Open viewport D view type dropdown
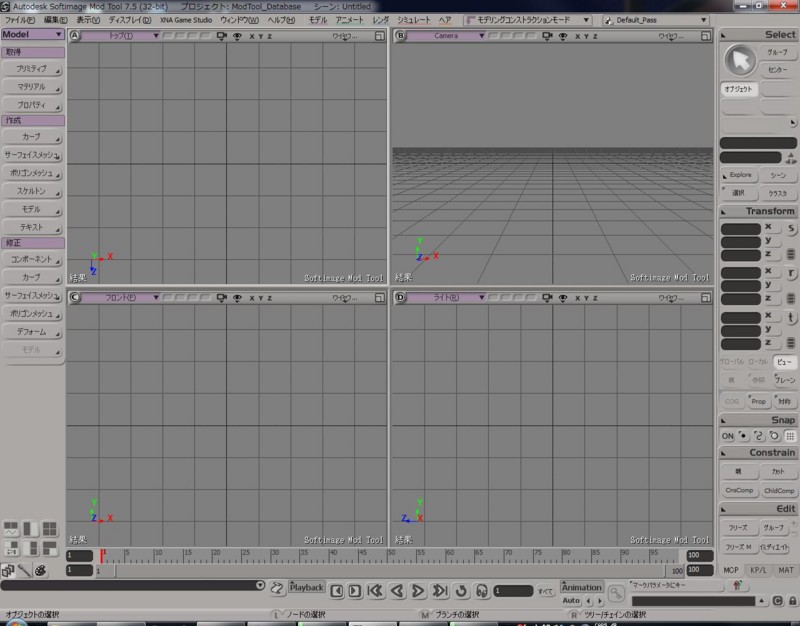Image resolution: width=800 pixels, height=626 pixels. coord(446,297)
